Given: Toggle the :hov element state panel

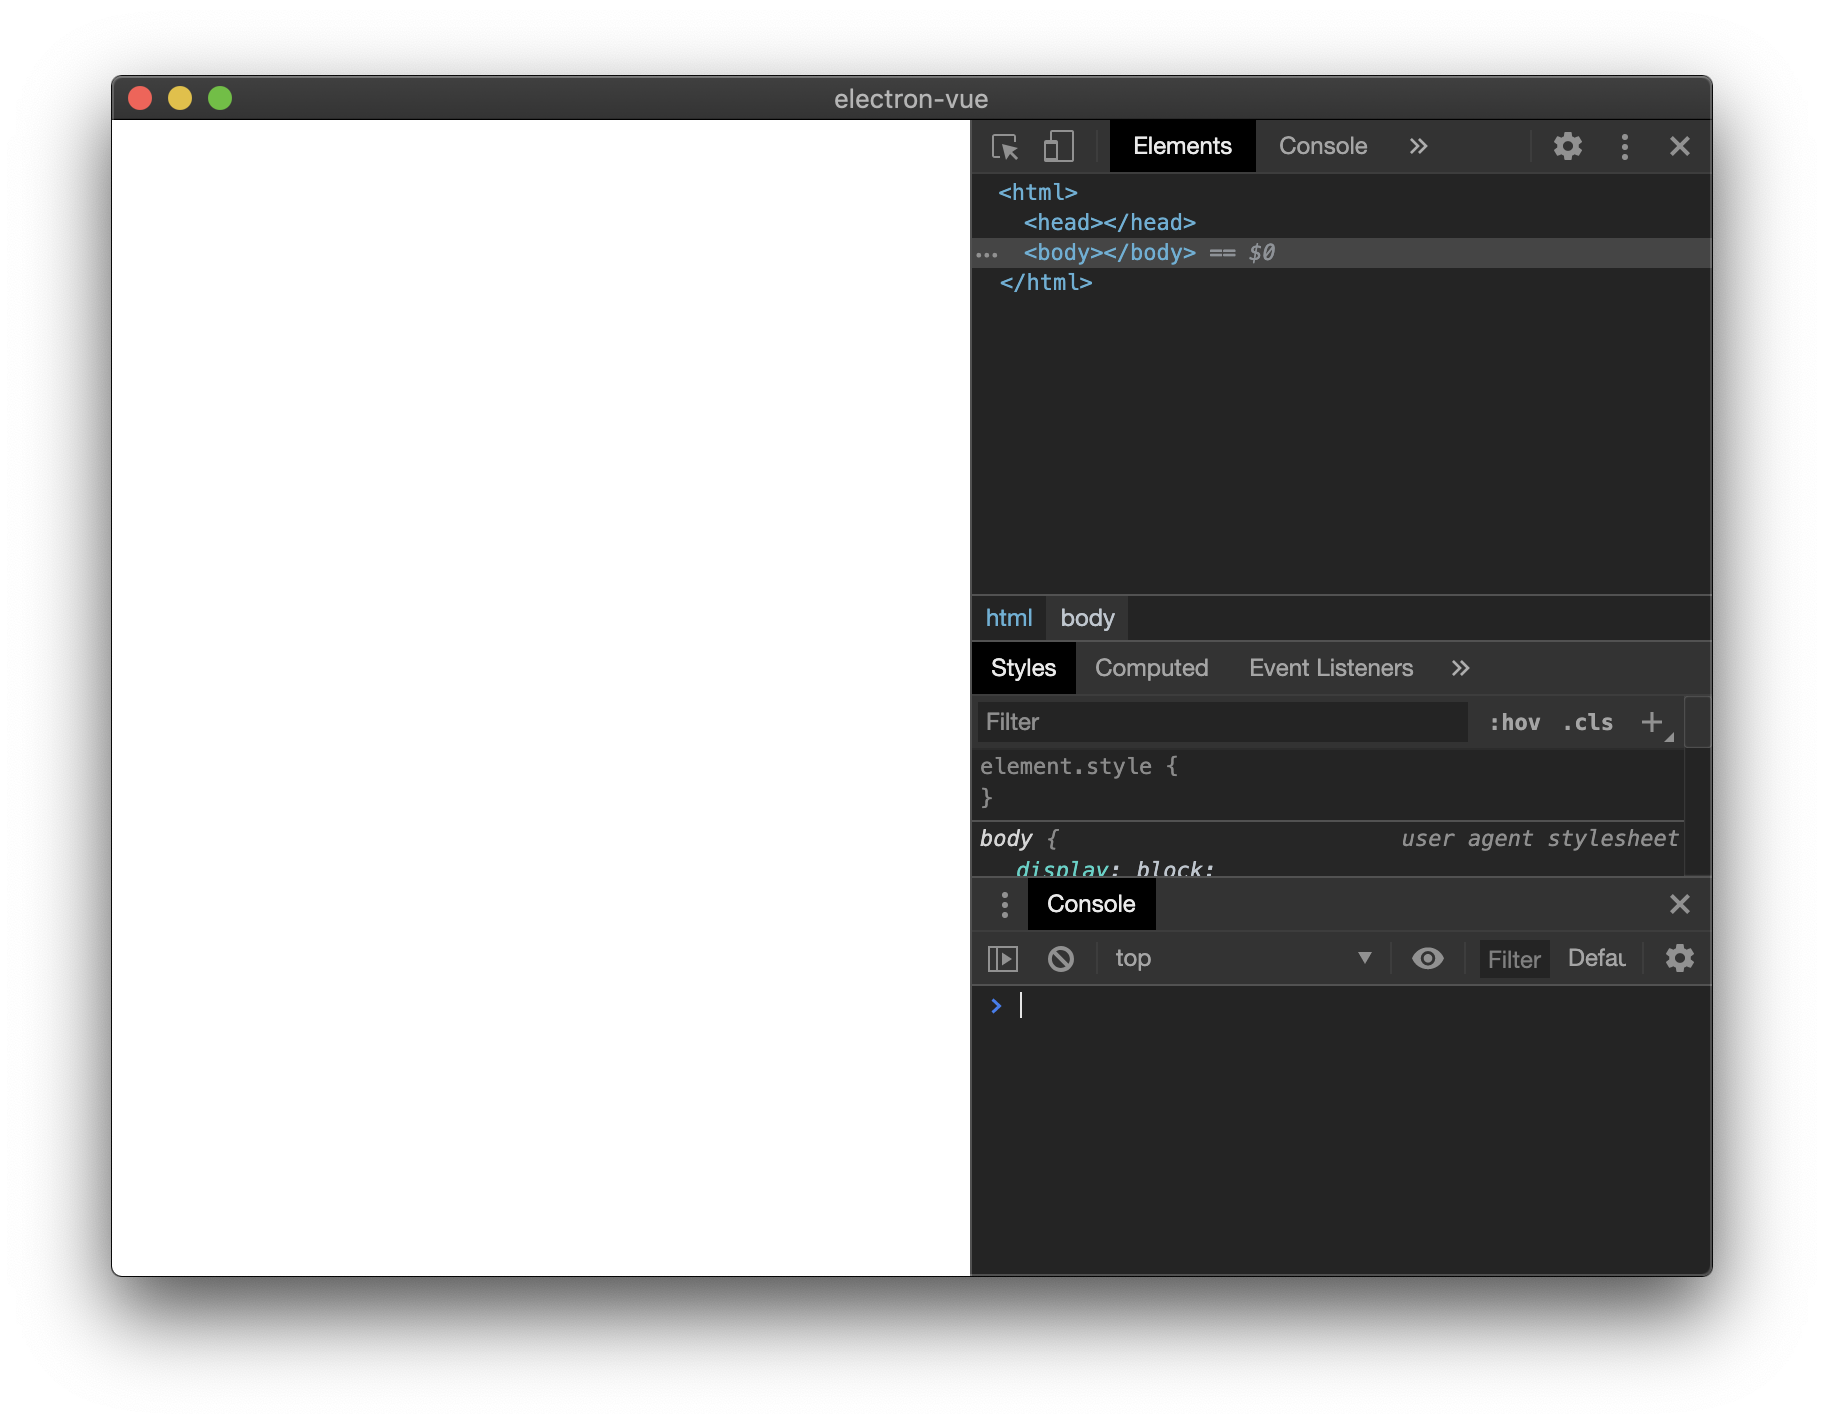Looking at the screenshot, I should pyautogui.click(x=1514, y=722).
